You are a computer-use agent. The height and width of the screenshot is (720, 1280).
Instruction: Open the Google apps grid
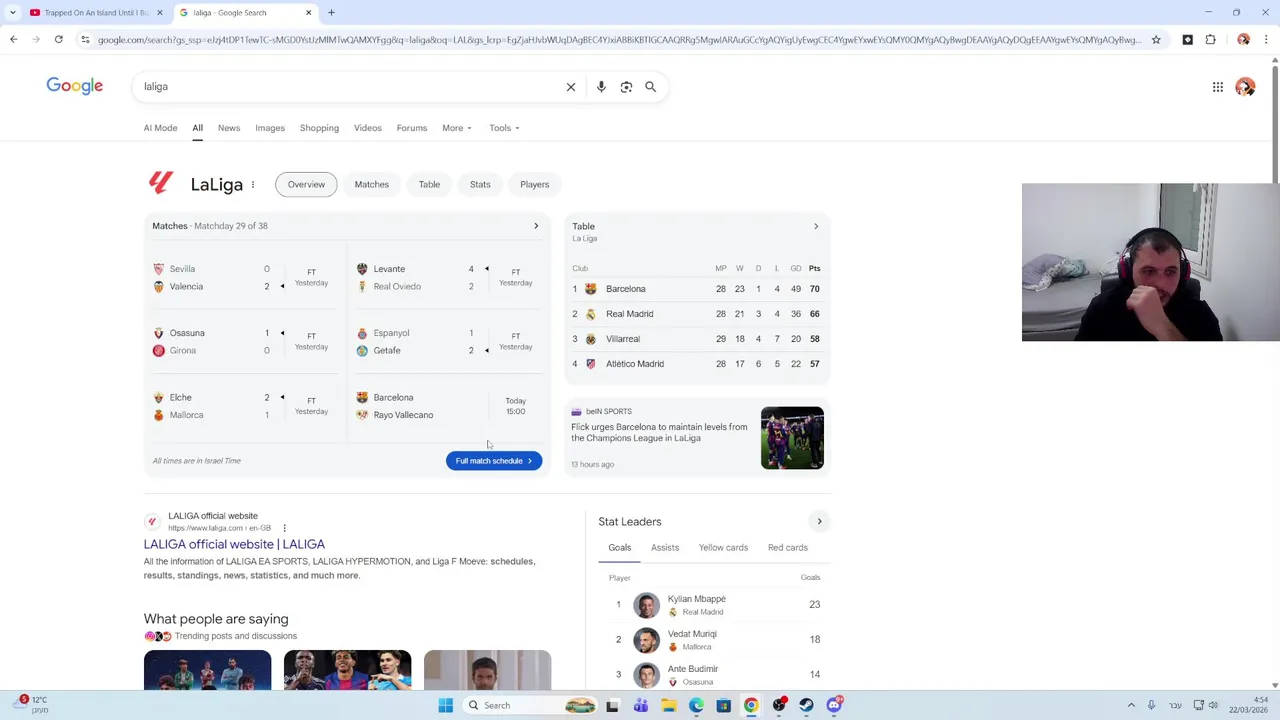pos(1218,87)
